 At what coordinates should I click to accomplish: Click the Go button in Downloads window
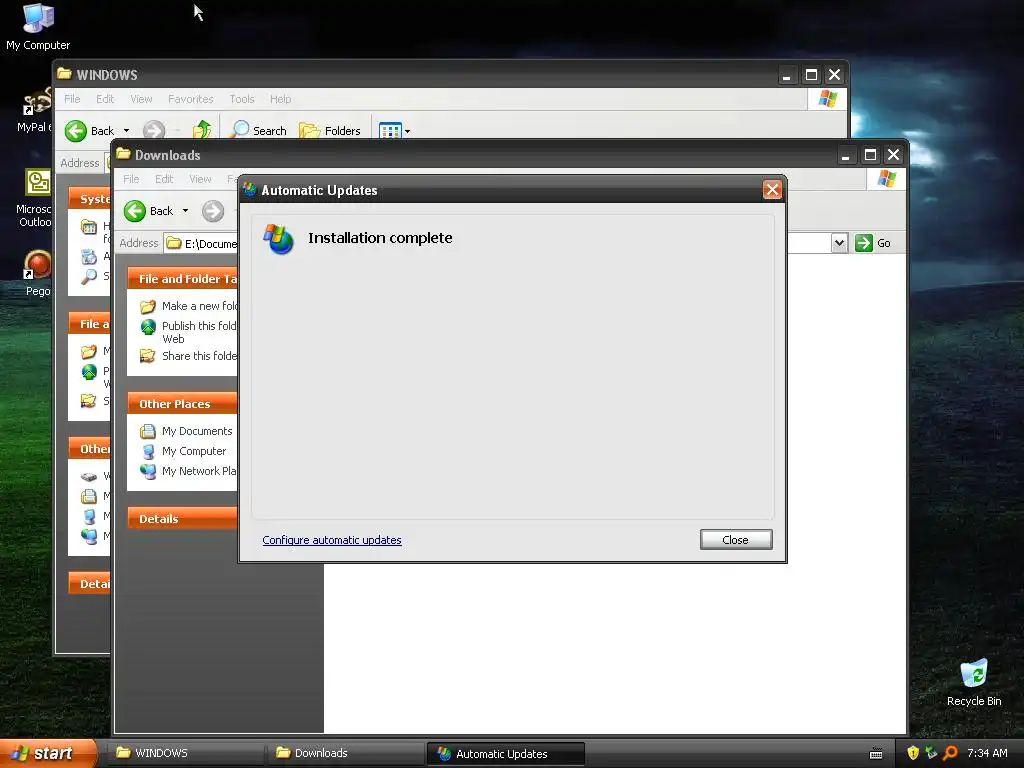click(873, 243)
